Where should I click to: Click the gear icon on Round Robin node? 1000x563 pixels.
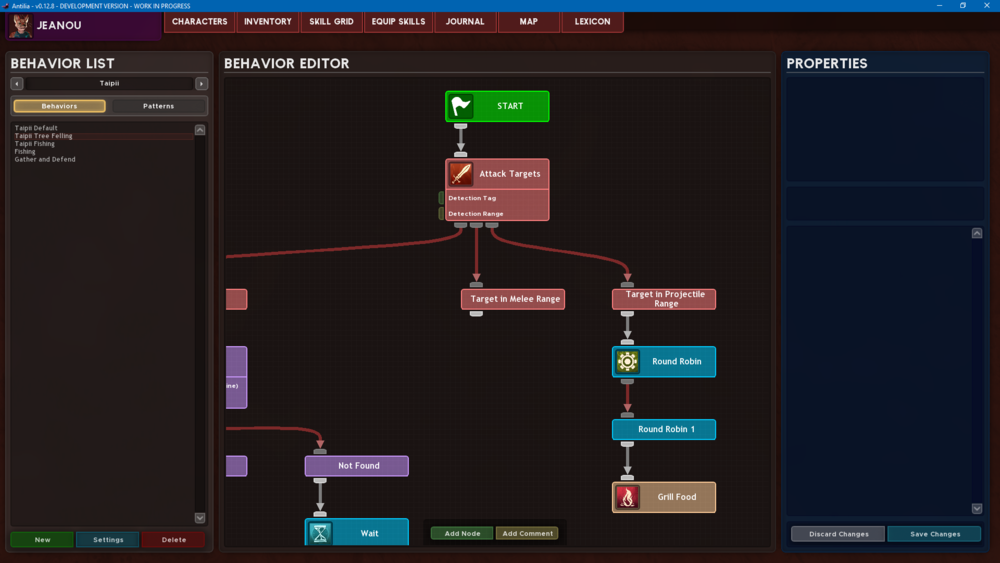pyautogui.click(x=628, y=362)
